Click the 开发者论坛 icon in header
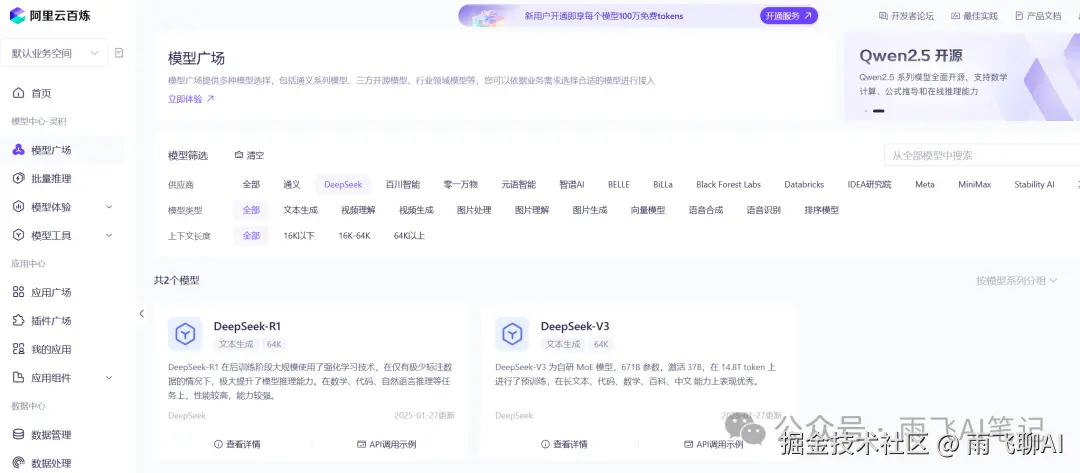This screenshot has width=1080, height=473. tap(883, 16)
